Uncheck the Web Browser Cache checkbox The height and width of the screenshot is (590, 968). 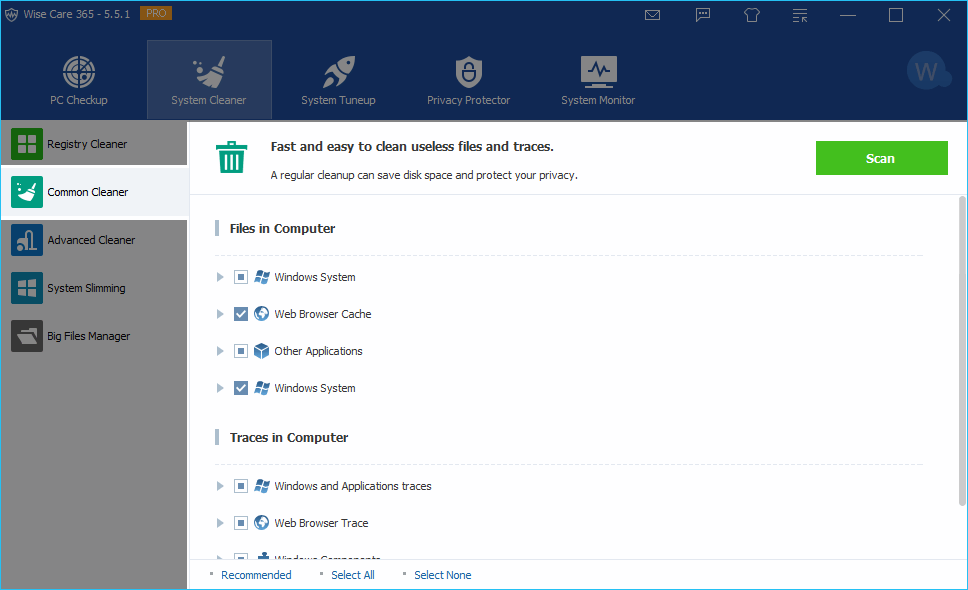(241, 314)
